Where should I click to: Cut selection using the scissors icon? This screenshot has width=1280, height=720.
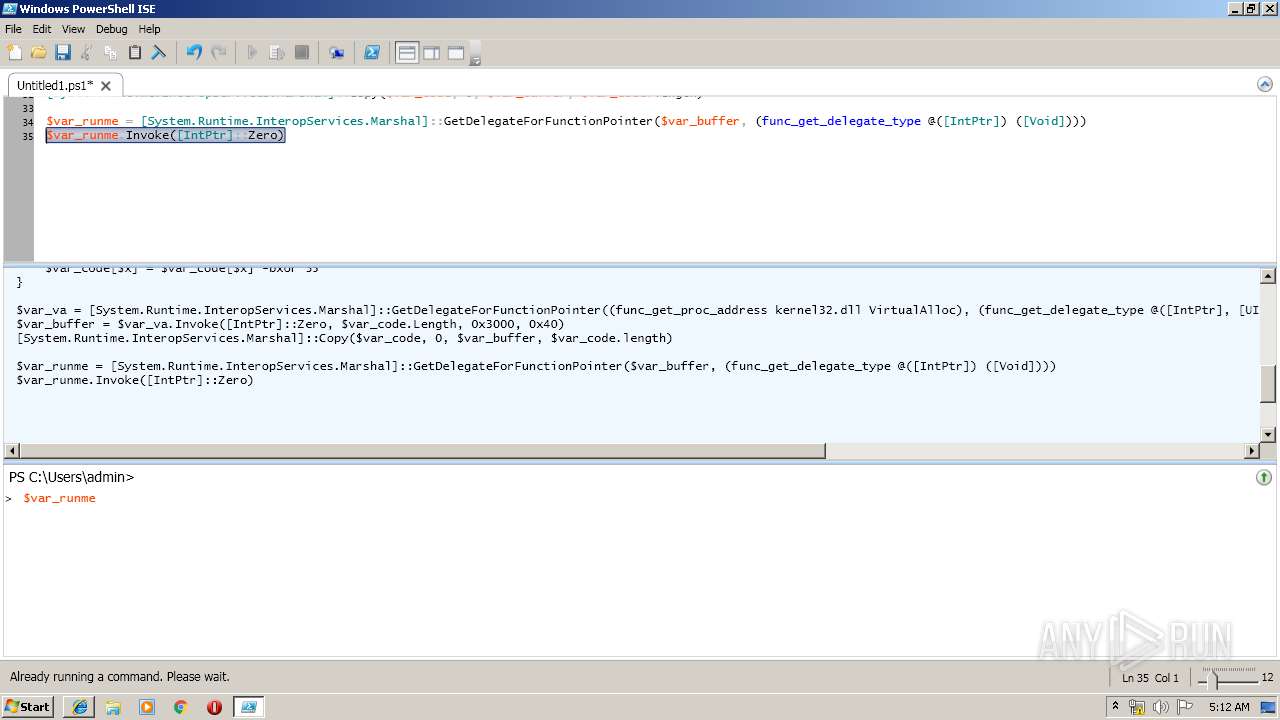(87, 52)
